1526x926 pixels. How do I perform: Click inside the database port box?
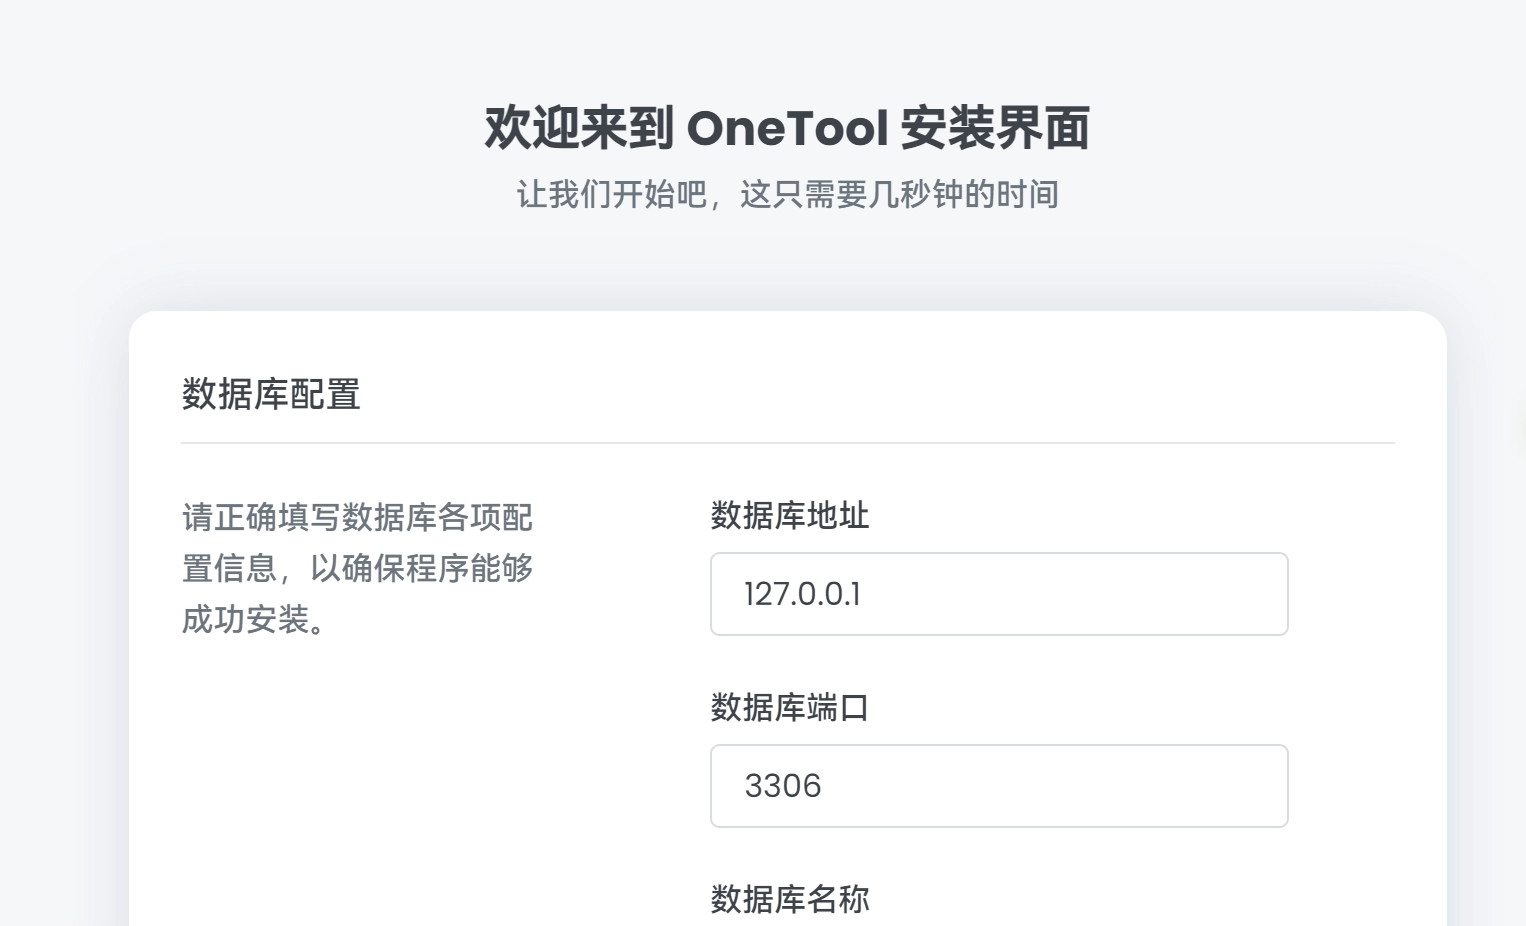(x=998, y=786)
